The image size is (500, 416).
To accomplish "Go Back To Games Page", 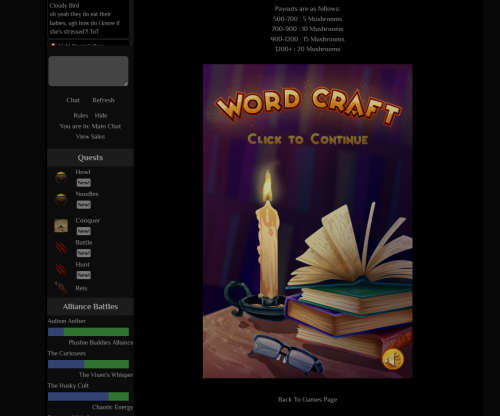I will coord(308,399).
